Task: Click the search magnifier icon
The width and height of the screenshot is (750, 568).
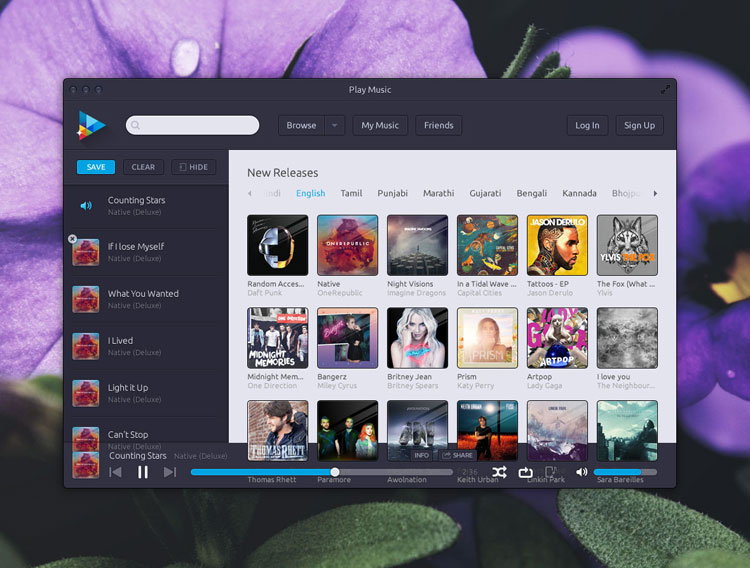Action: tap(135, 125)
